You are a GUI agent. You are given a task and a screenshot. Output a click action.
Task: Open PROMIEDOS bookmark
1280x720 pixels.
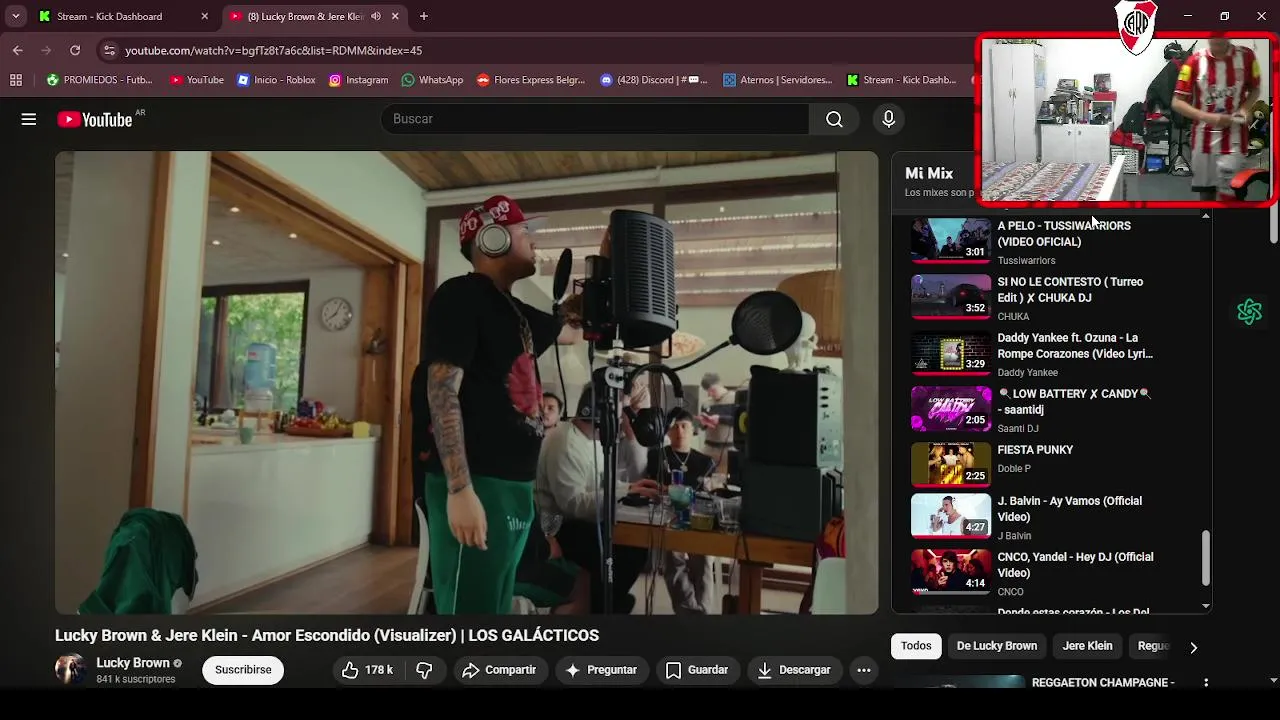(x=100, y=80)
